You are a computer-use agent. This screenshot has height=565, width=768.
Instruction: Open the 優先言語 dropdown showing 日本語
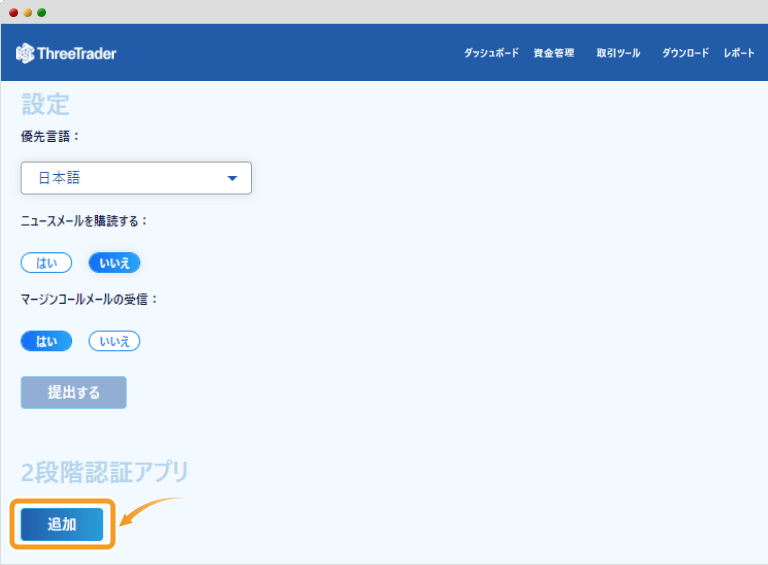pyautogui.click(x=136, y=178)
